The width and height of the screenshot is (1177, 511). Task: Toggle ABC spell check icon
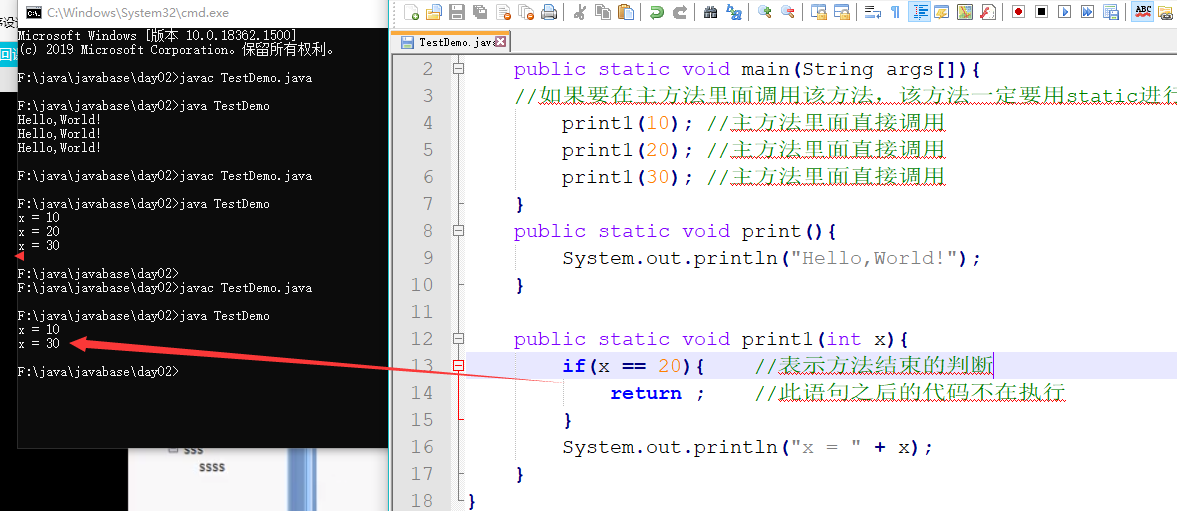1142,12
